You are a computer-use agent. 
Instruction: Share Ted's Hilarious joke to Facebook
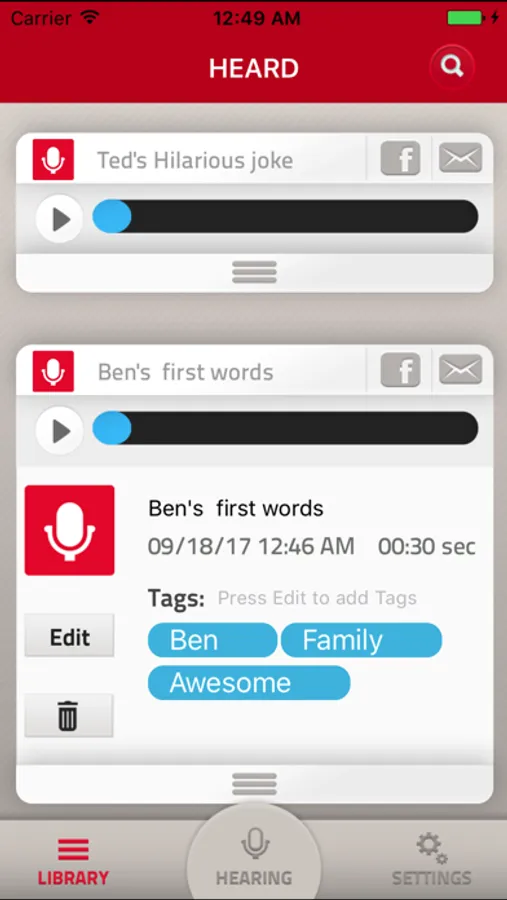coord(400,158)
